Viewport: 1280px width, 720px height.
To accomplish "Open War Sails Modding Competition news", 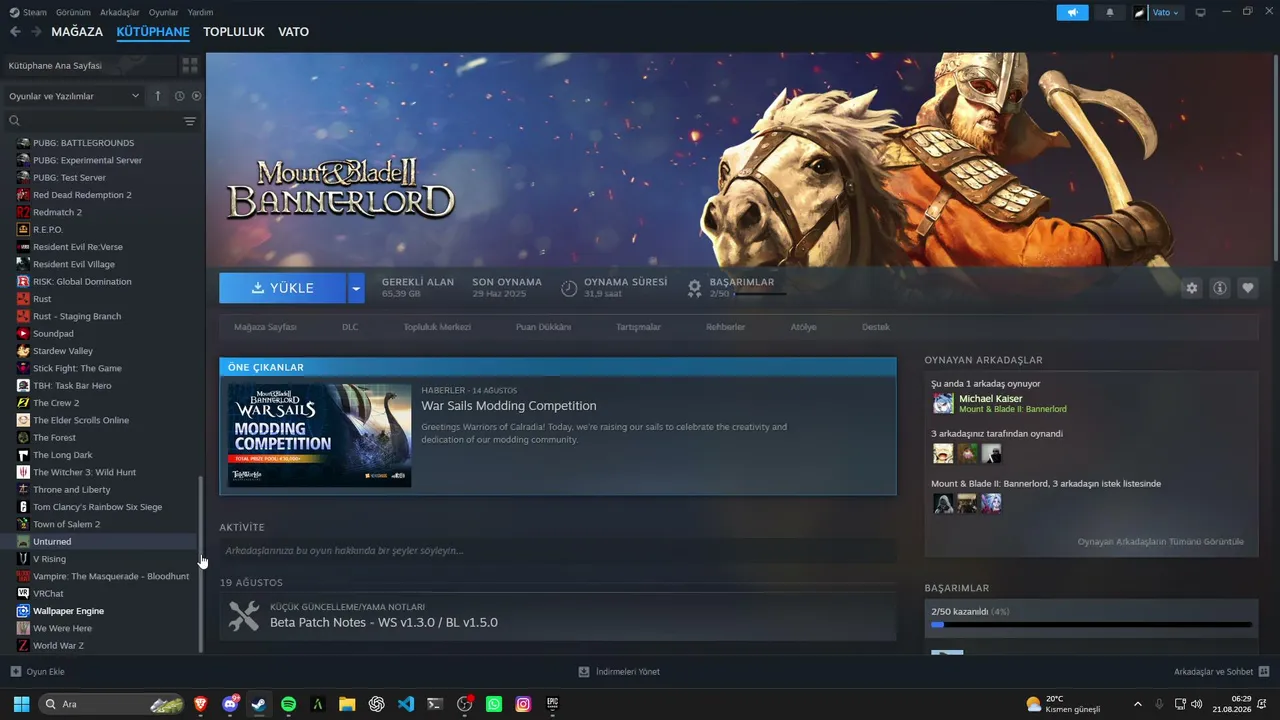I will pos(509,406).
